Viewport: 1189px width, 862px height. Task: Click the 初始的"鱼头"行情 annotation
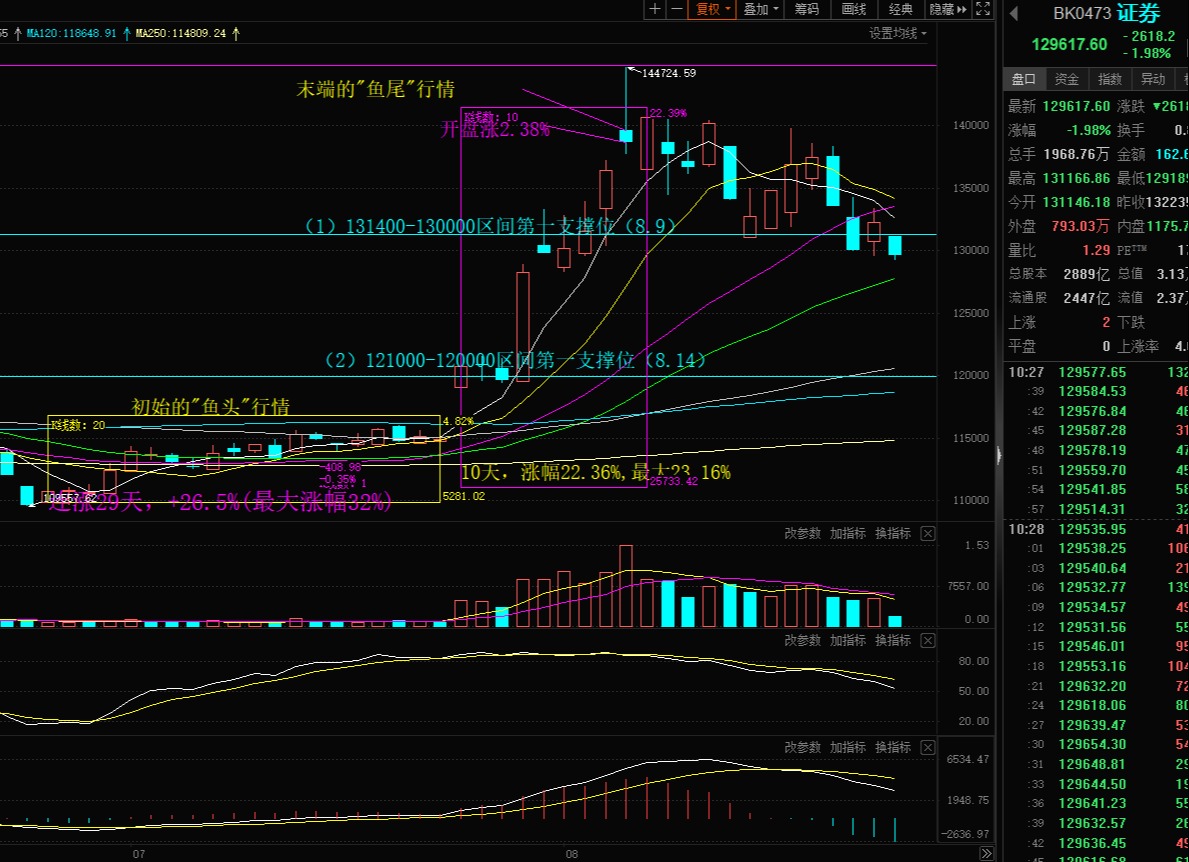pos(210,407)
